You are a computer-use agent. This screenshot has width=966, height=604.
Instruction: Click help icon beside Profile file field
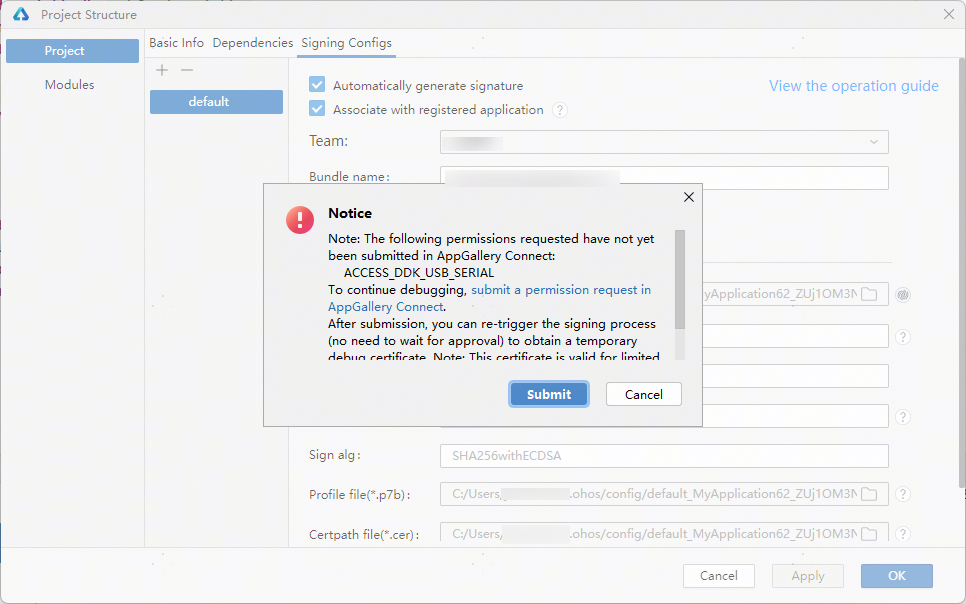pos(903,494)
